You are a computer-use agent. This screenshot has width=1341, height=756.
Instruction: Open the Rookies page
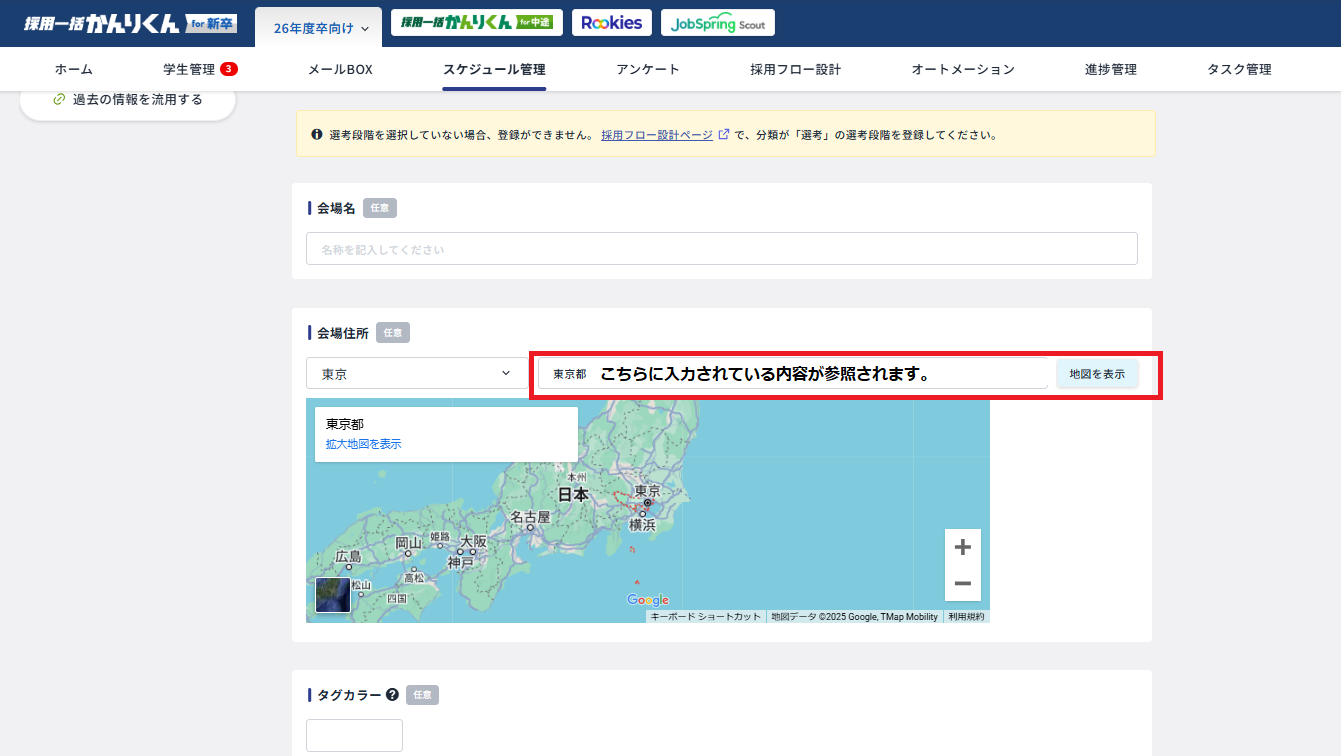click(611, 21)
